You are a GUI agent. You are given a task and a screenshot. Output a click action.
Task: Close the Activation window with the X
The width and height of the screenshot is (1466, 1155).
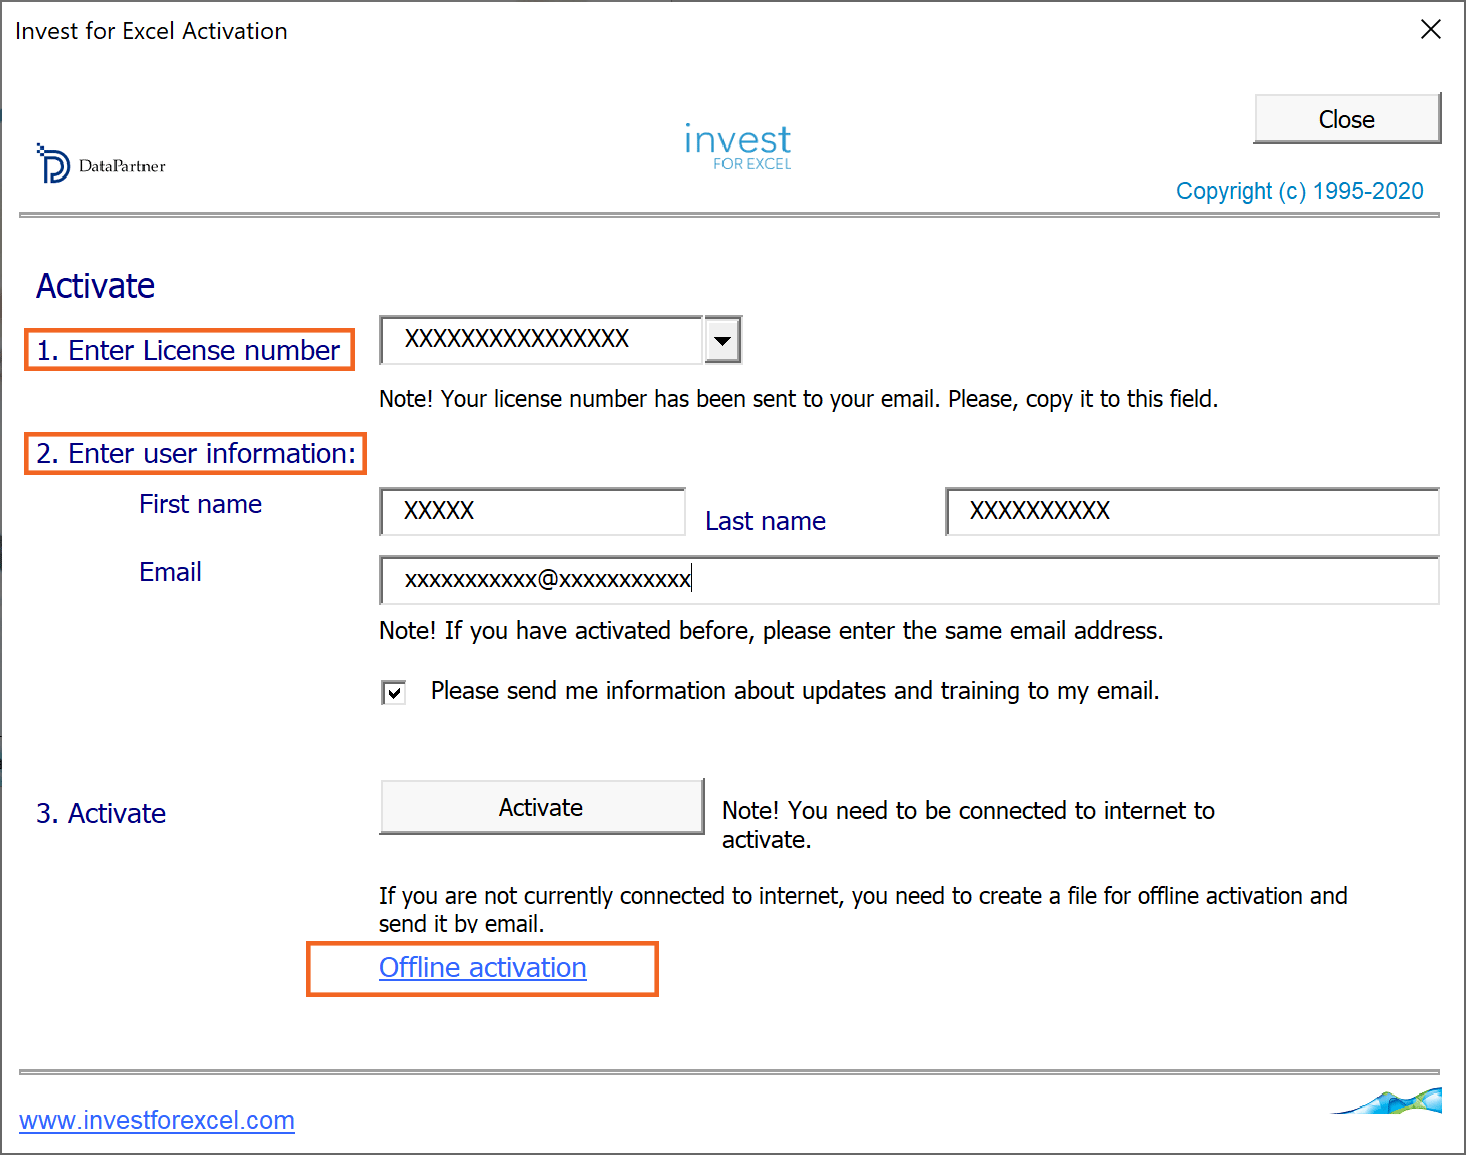1431,30
